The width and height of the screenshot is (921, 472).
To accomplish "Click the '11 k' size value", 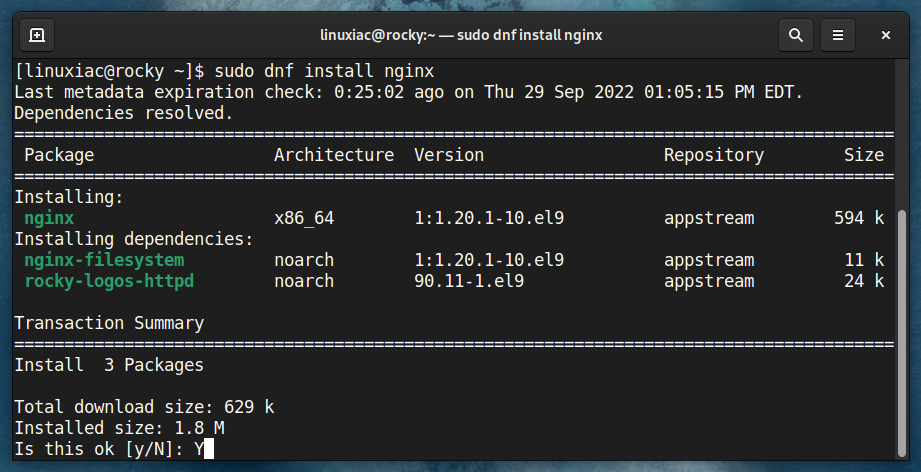I will [x=863, y=260].
